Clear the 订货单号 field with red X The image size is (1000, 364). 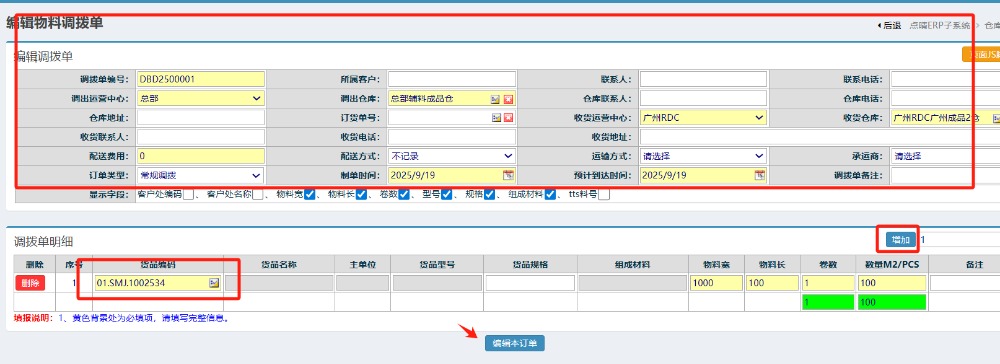[508, 118]
